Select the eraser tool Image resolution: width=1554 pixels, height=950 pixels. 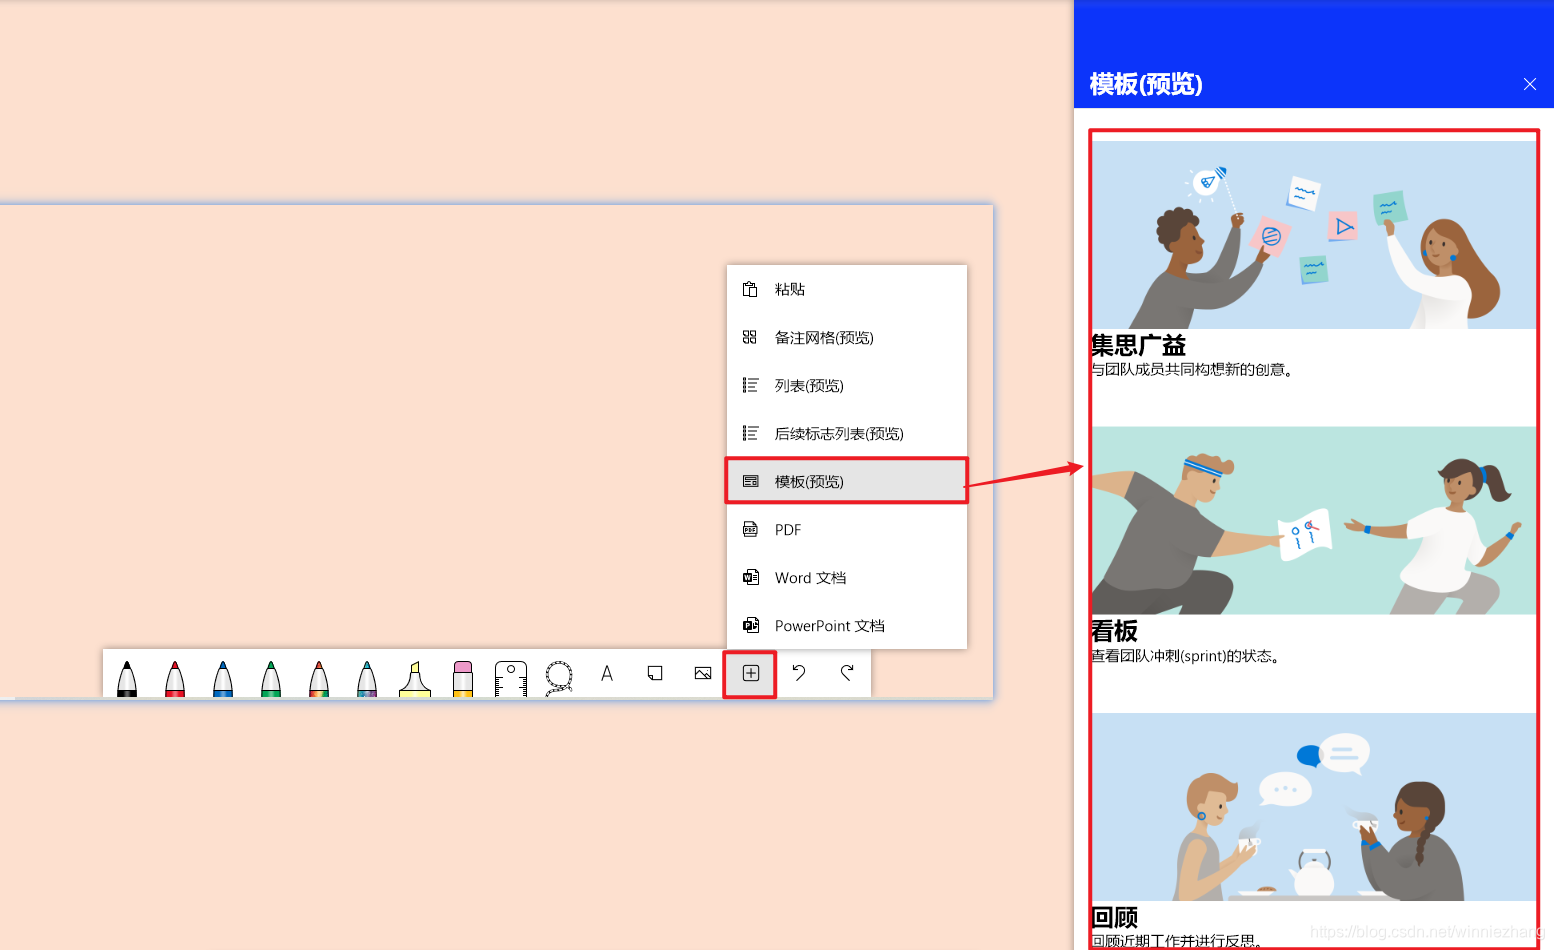463,677
